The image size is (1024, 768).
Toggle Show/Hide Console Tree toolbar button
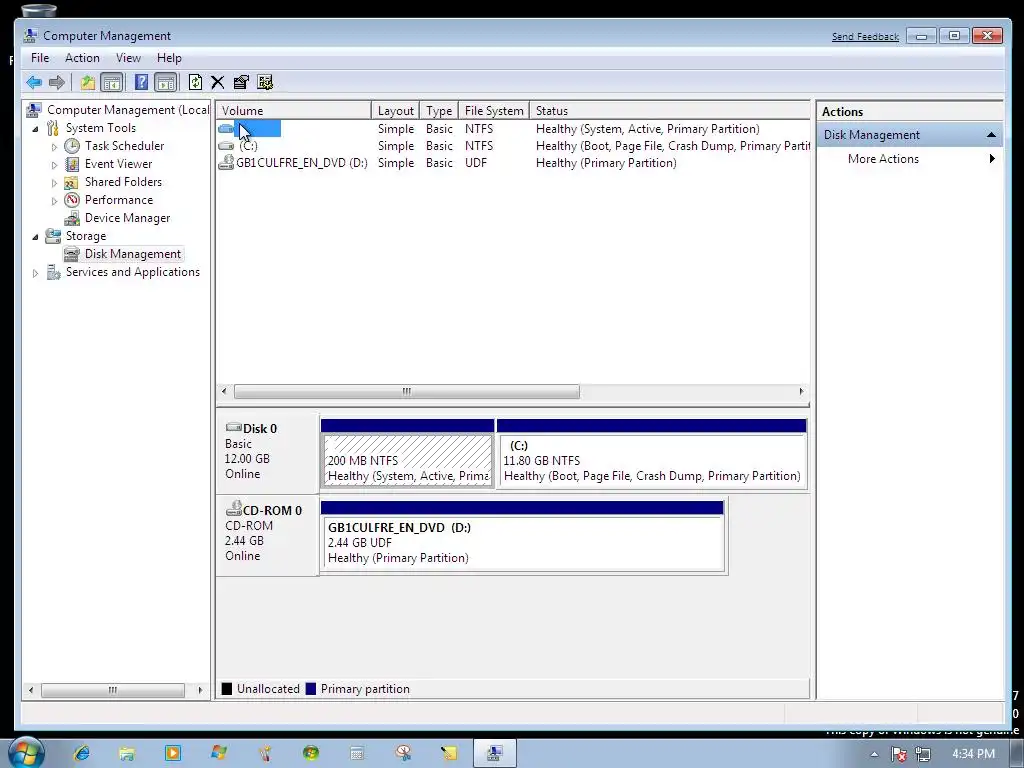point(112,82)
